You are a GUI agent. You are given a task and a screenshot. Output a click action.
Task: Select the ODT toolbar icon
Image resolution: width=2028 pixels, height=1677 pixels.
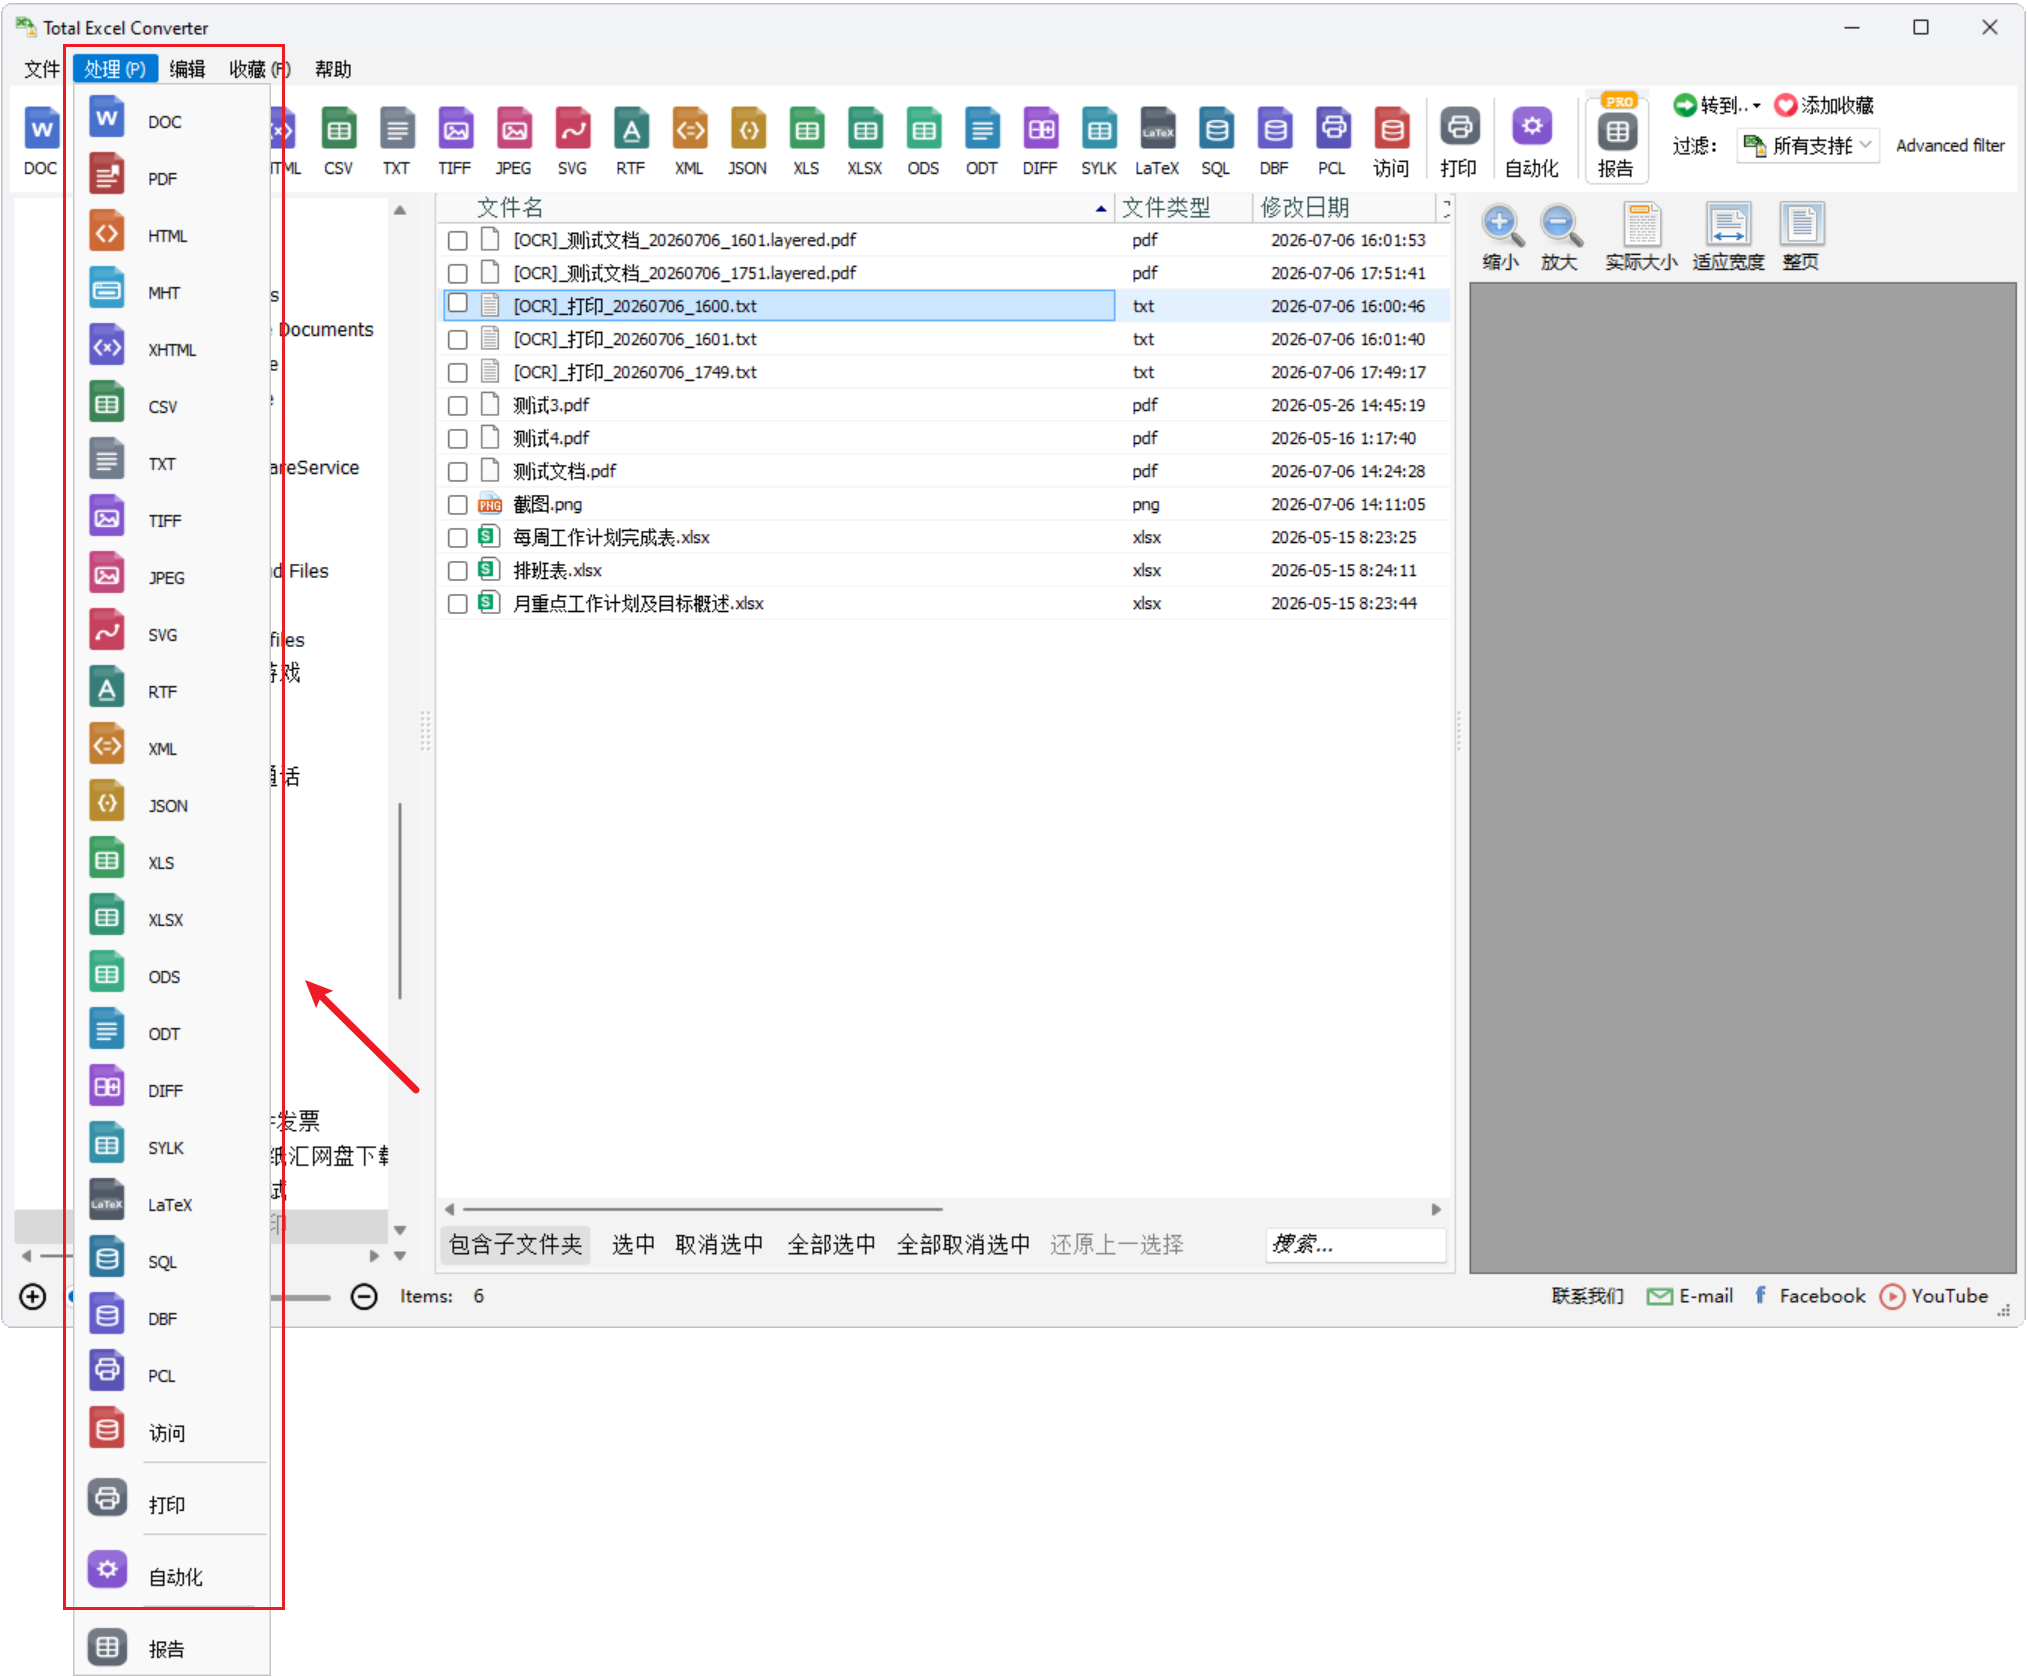point(982,141)
